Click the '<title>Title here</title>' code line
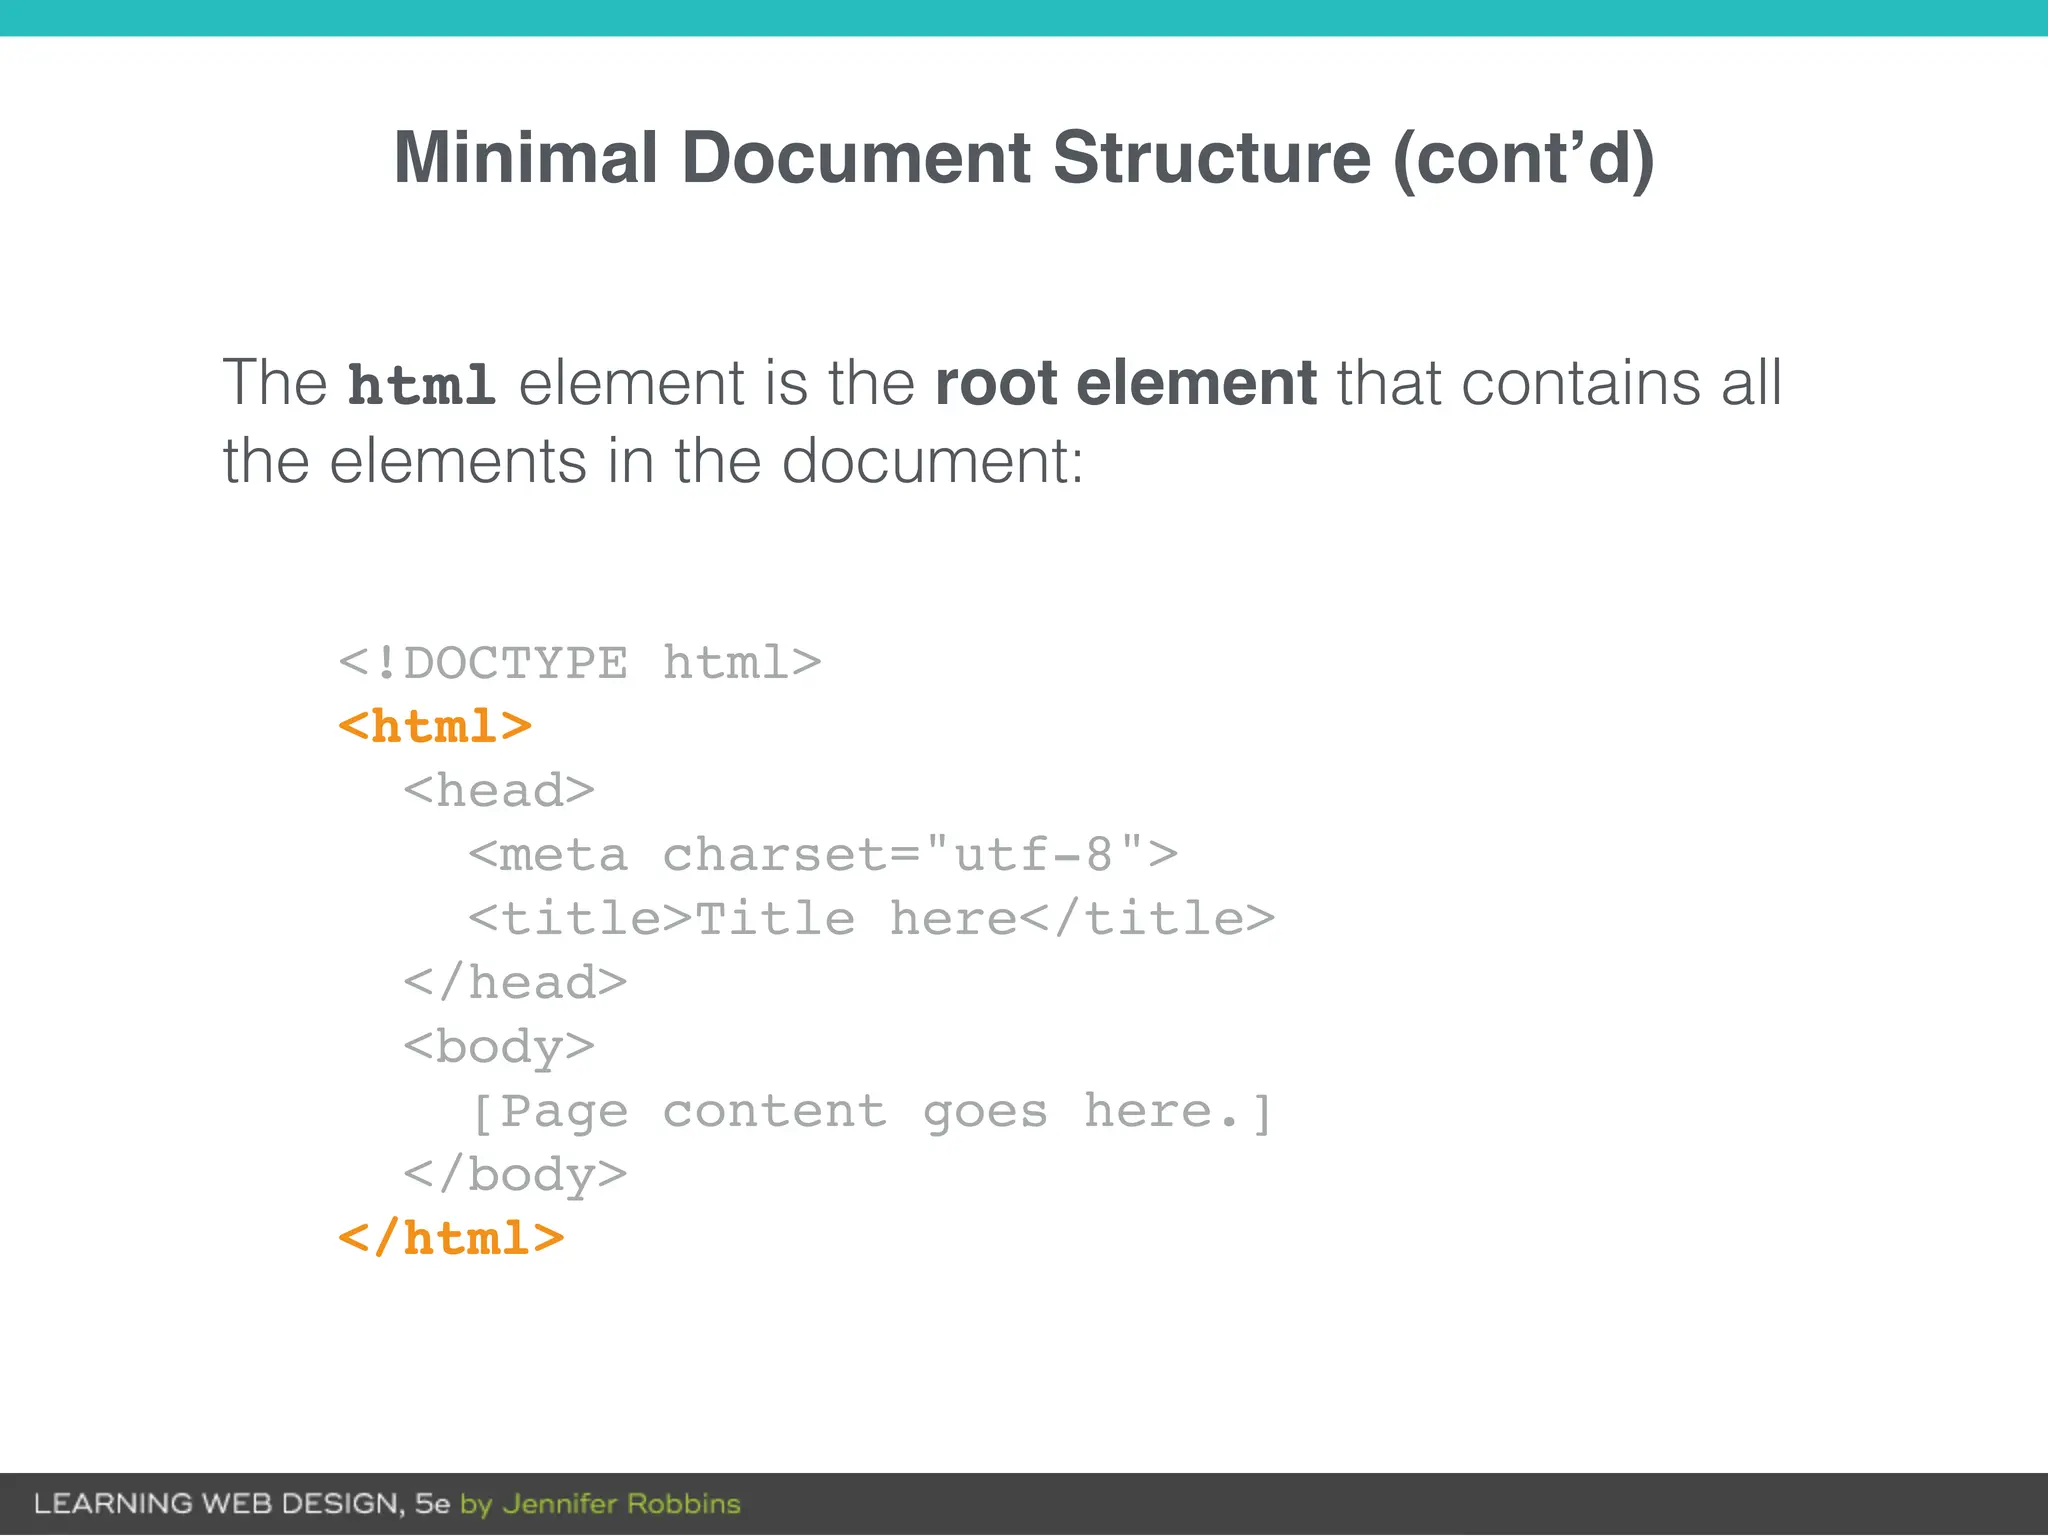The image size is (2048, 1536). (872, 919)
